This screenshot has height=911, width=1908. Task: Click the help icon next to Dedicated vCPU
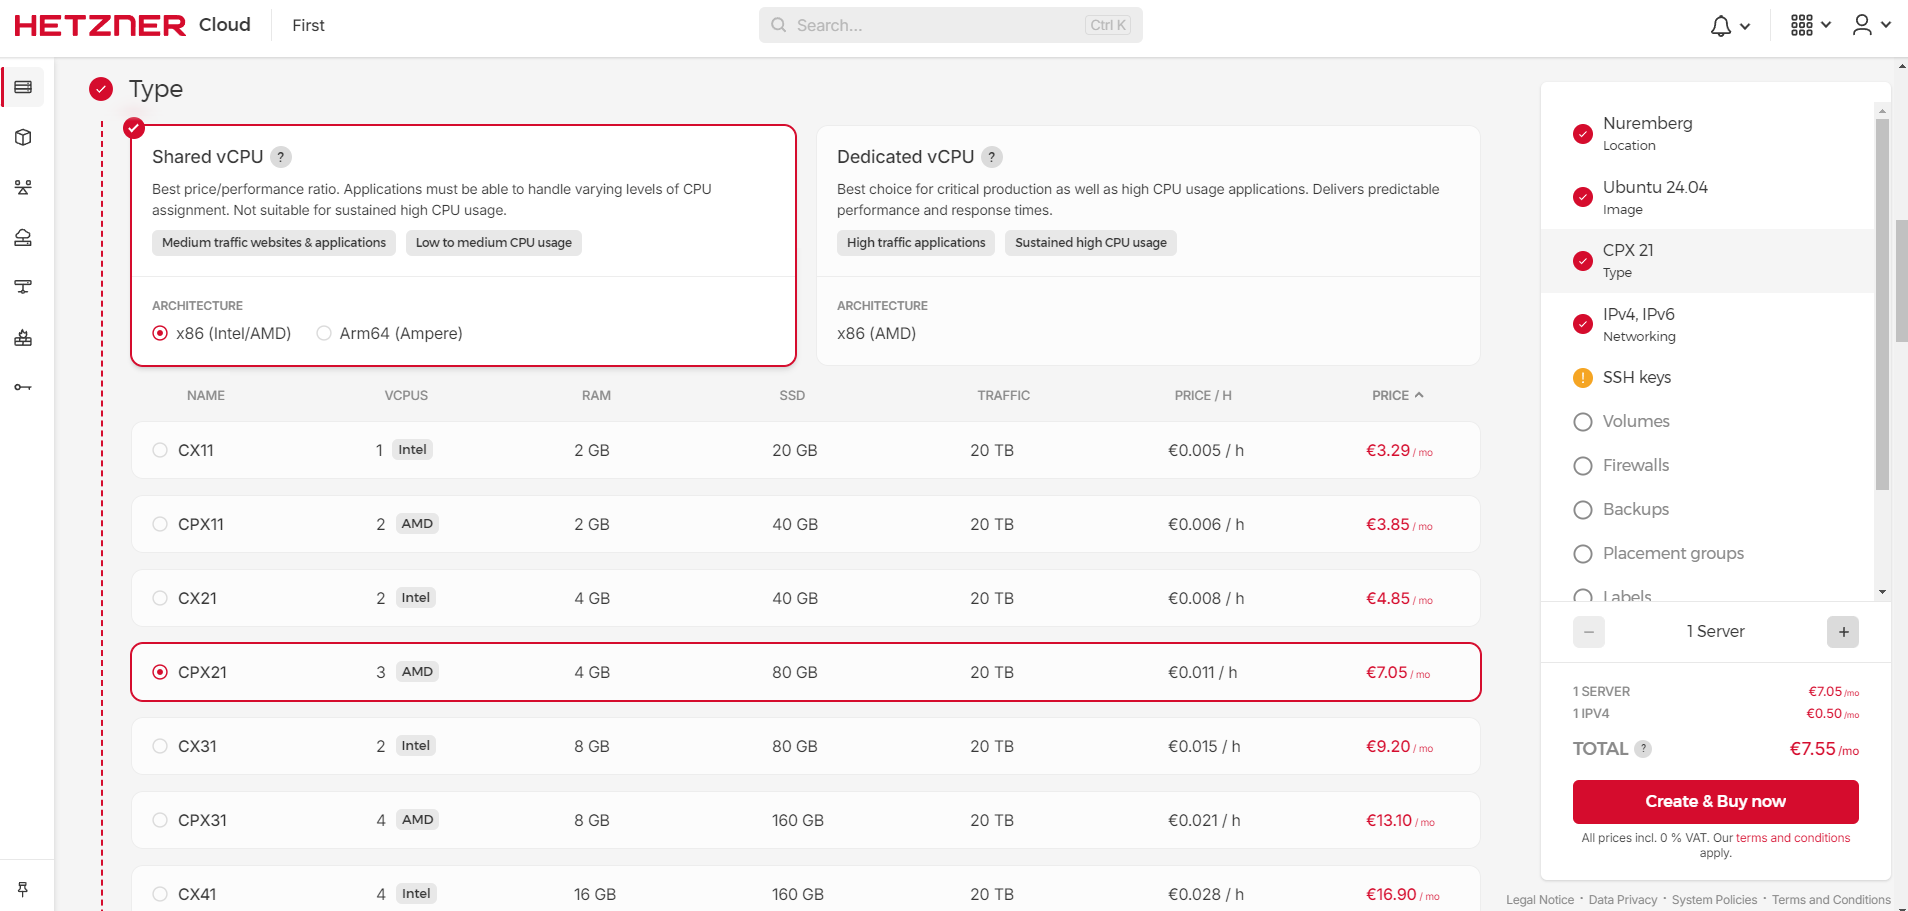pyautogui.click(x=992, y=157)
